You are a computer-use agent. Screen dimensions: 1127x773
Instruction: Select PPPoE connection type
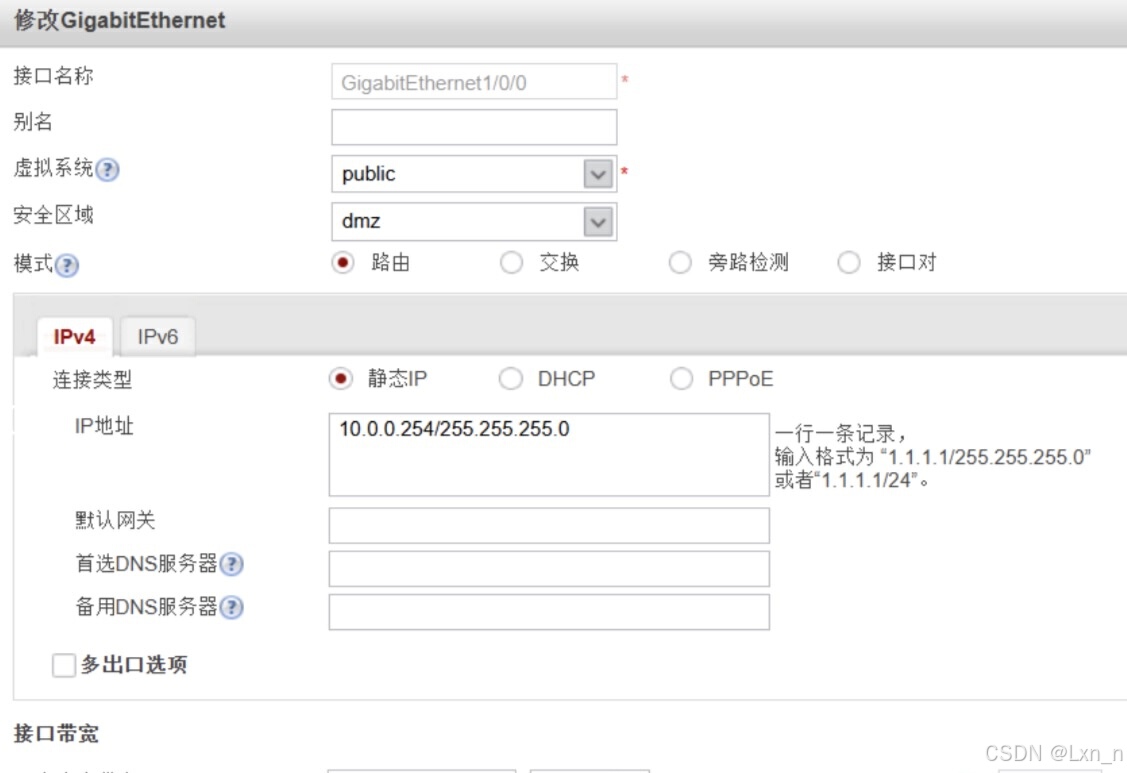[681, 378]
